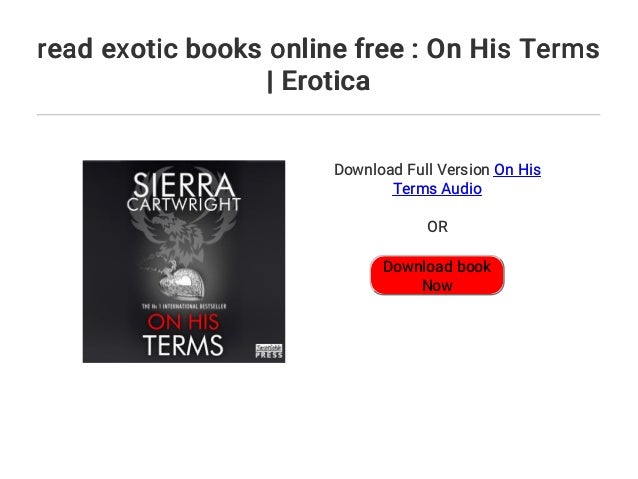
Task: Click white Terms word on cover
Action: tap(183, 346)
